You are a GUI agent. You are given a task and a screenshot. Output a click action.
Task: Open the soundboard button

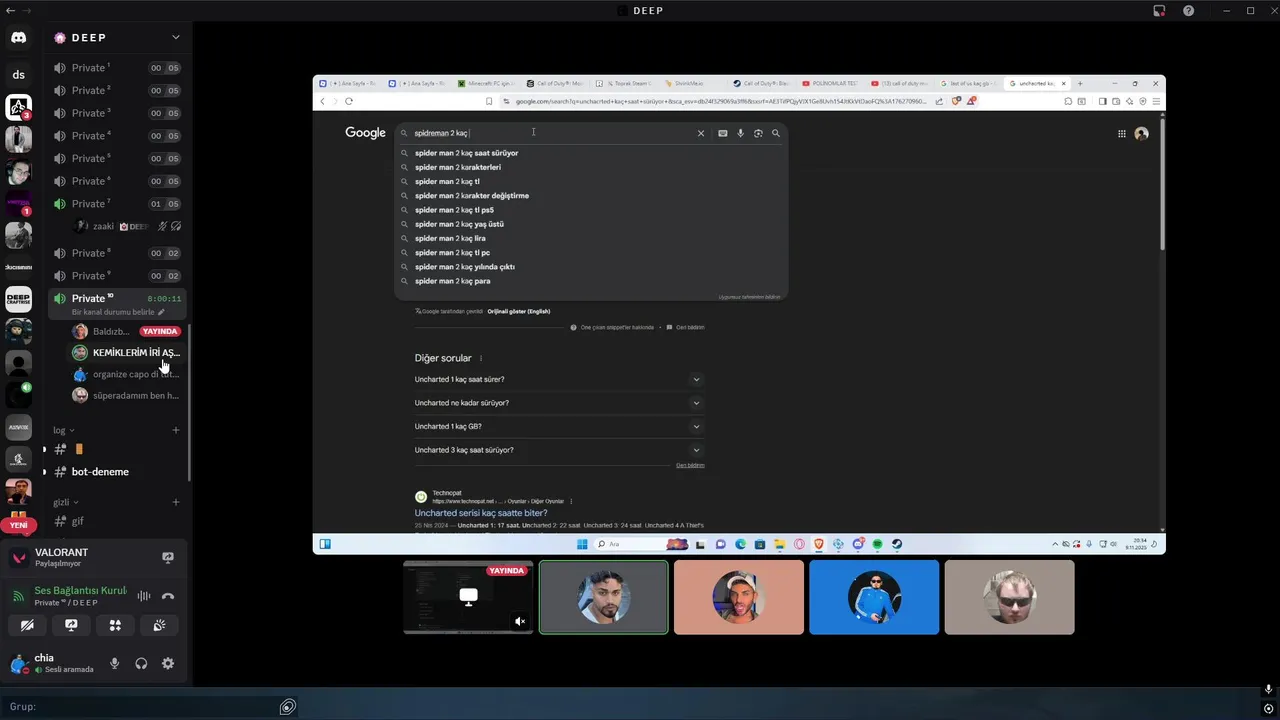(159, 625)
